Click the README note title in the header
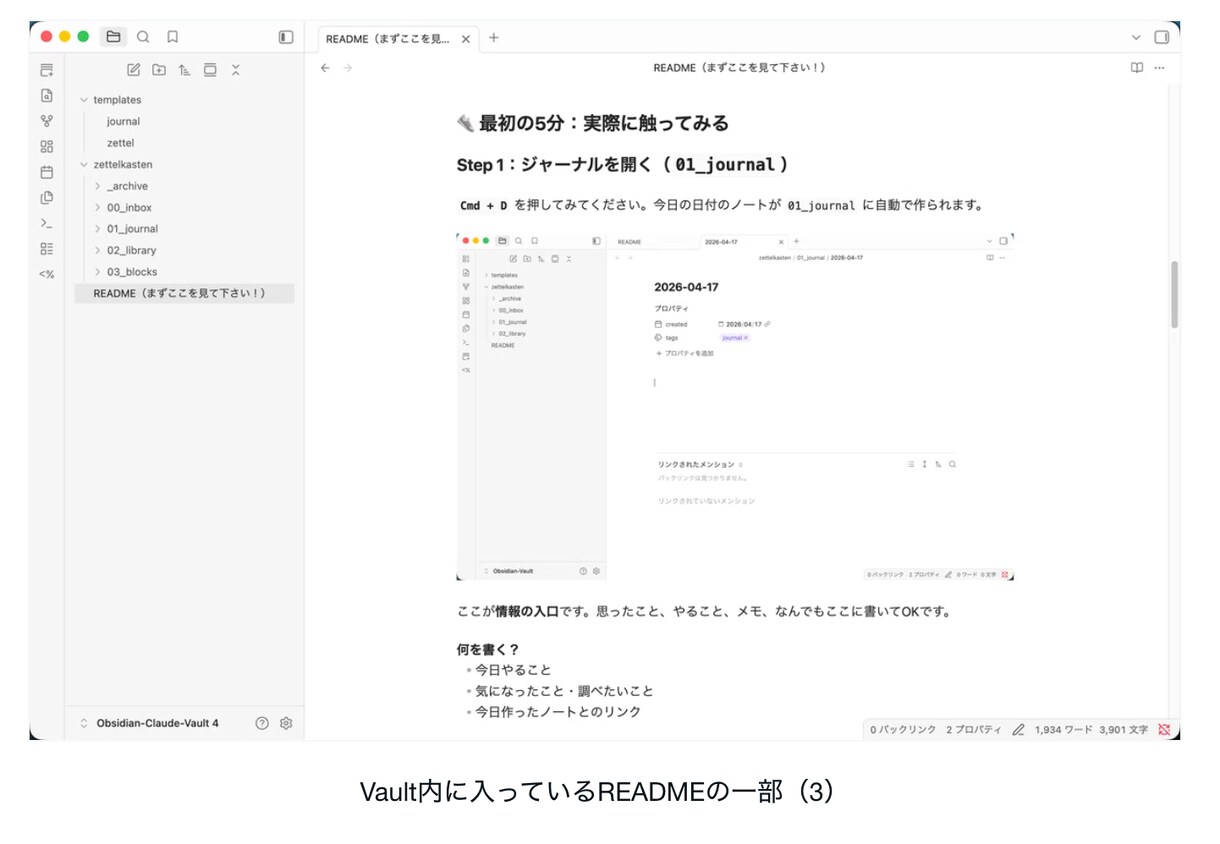The image size is (1220, 844). click(x=739, y=68)
